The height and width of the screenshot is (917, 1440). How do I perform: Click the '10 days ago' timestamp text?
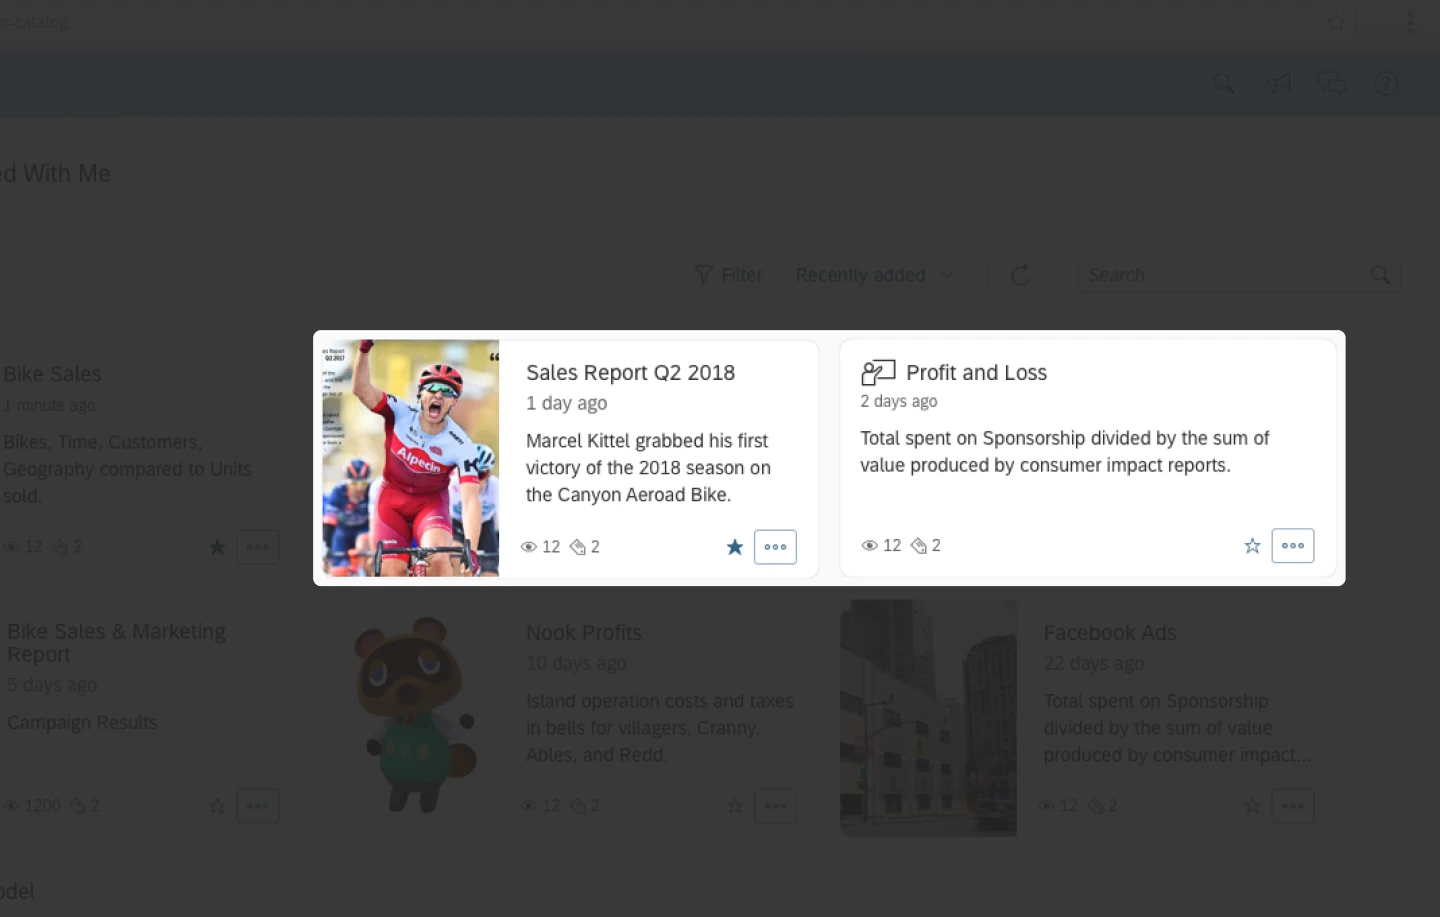pyautogui.click(x=576, y=663)
